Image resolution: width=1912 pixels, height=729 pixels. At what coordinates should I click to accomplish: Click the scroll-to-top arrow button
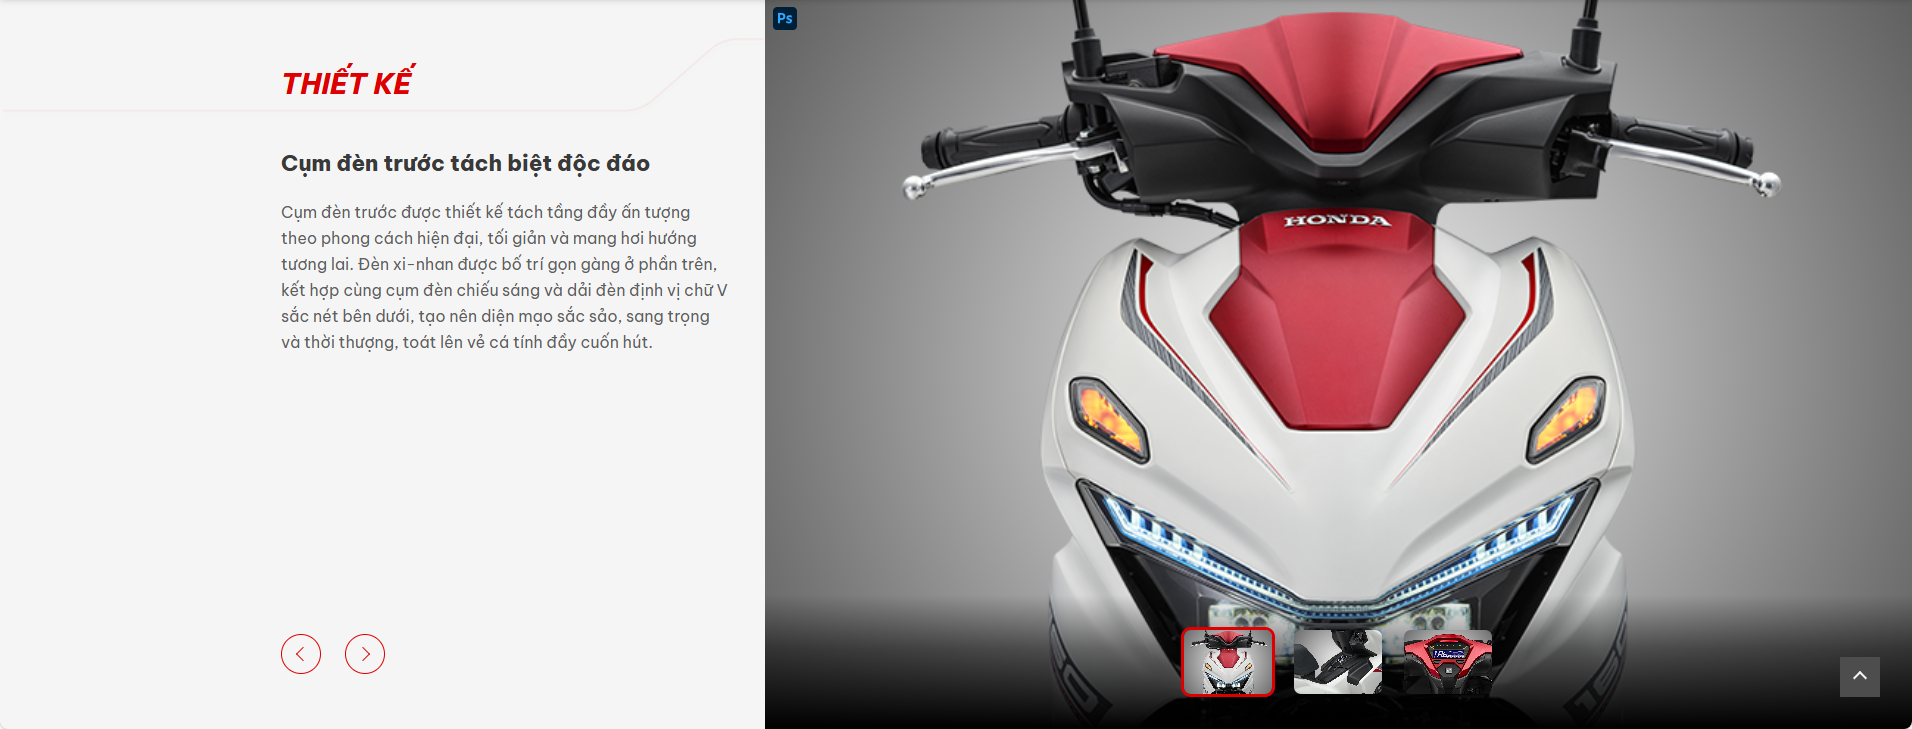[x=1860, y=677]
